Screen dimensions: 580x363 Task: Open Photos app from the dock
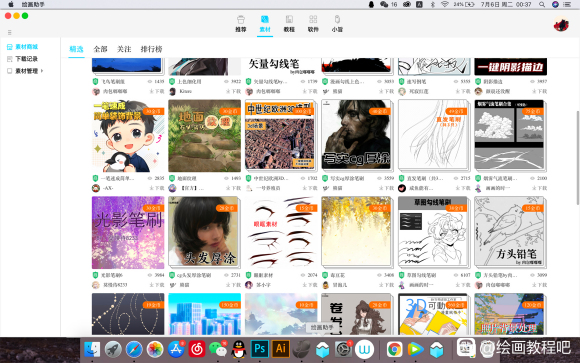click(155, 349)
